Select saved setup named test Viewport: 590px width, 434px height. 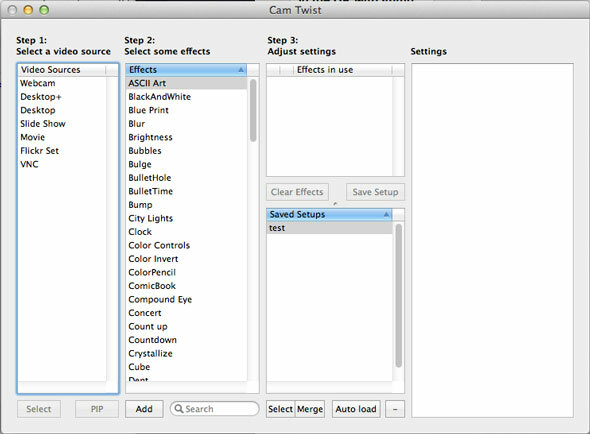point(329,228)
